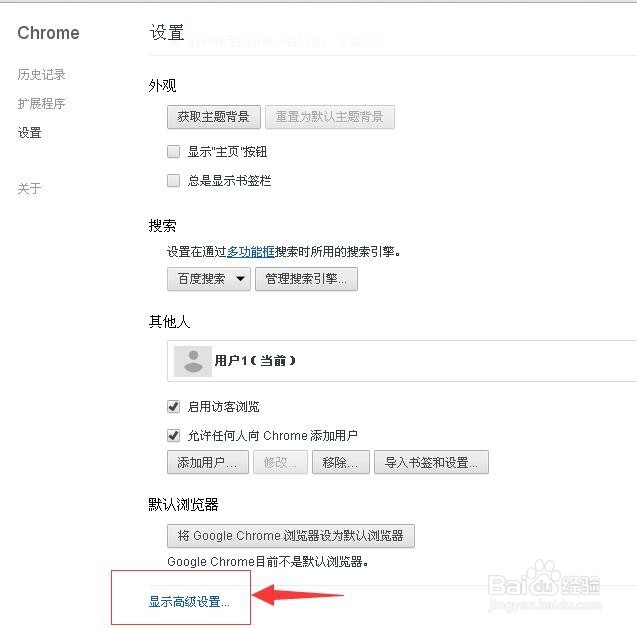Image resolution: width=637 pixels, height=628 pixels.
Task: Click the 默认浏览器 section heading
Action: [x=183, y=505]
